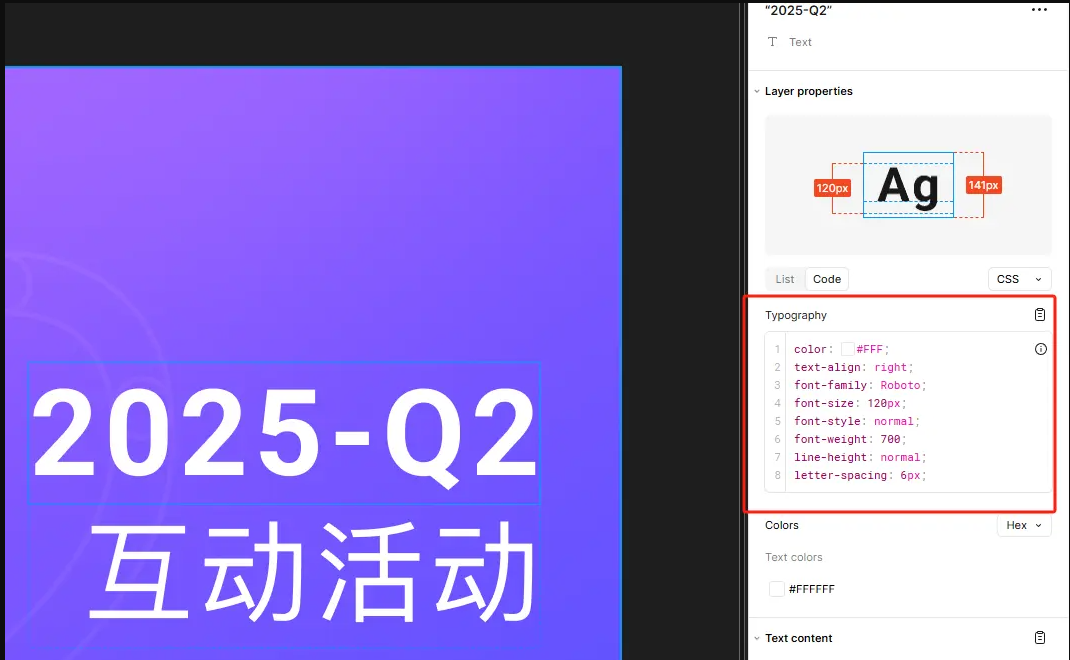
Task: Copy Typography CSS with the clipboard icon
Action: (1040, 314)
